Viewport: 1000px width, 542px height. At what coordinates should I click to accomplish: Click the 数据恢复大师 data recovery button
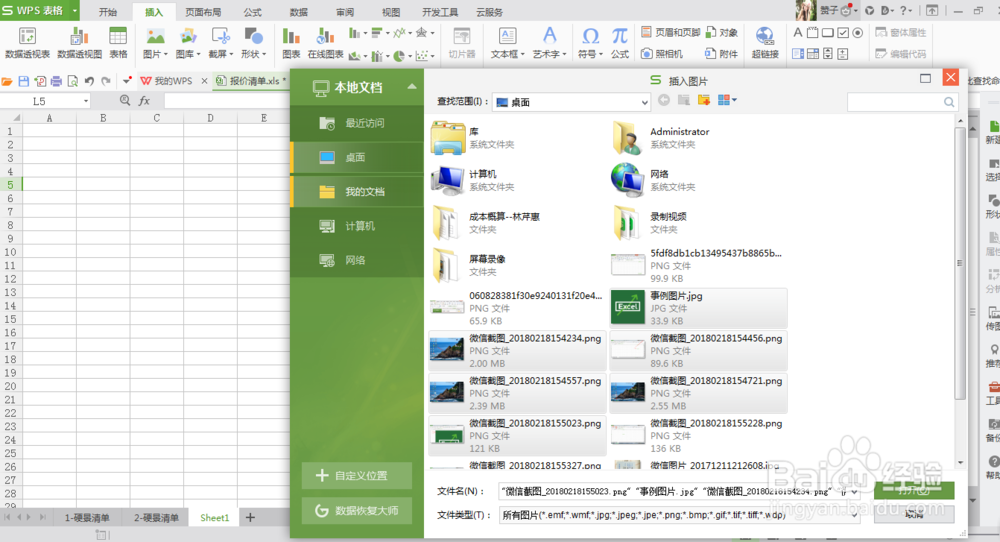[357, 511]
